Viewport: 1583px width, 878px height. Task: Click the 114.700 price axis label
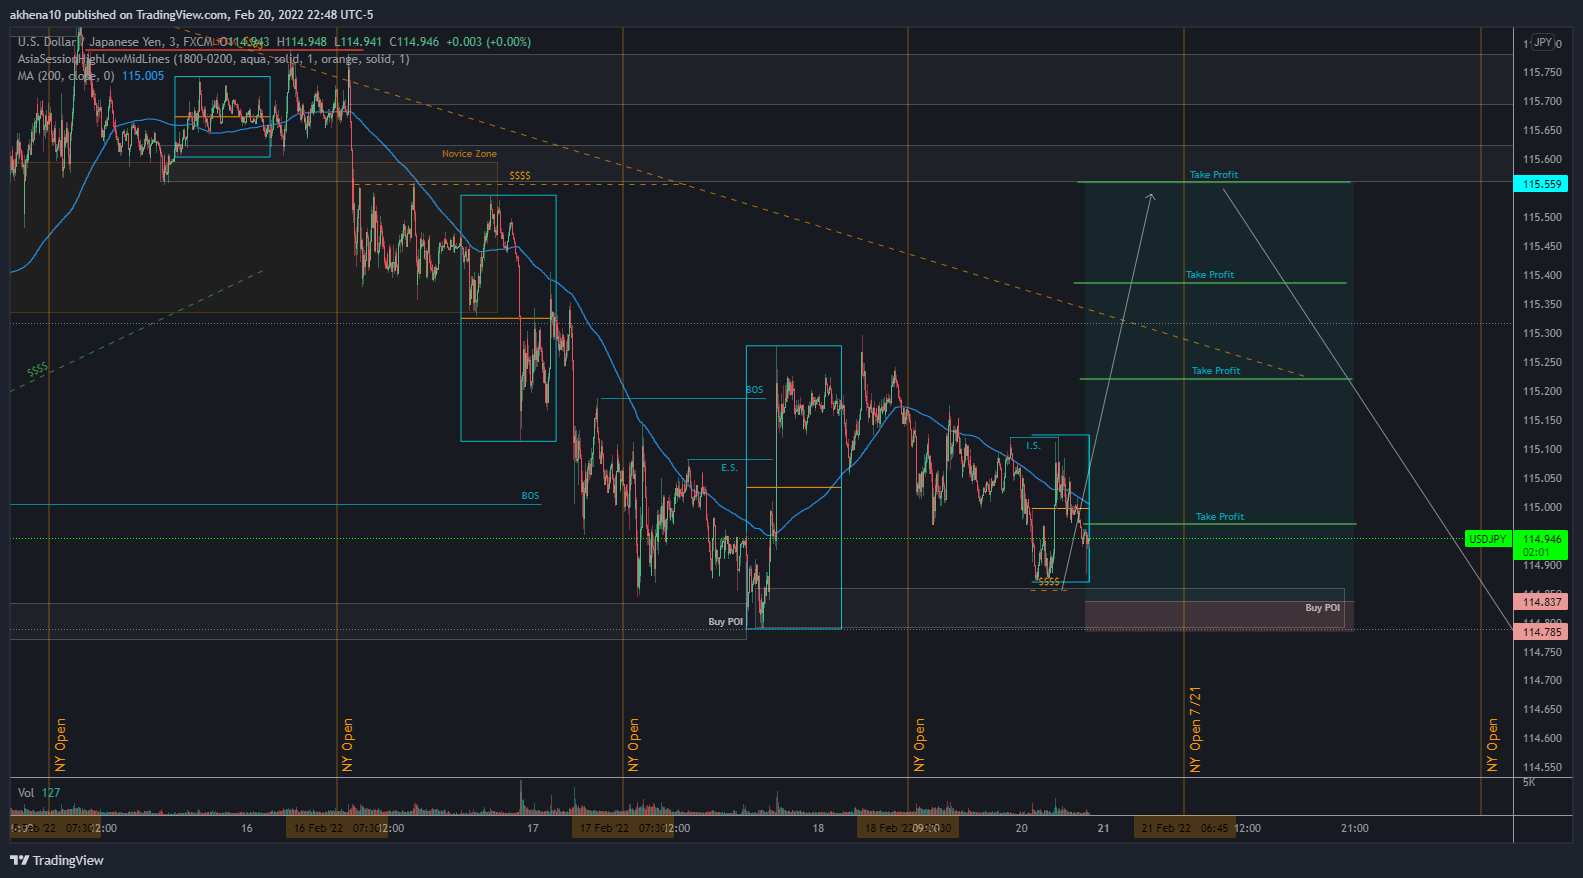pos(1541,680)
